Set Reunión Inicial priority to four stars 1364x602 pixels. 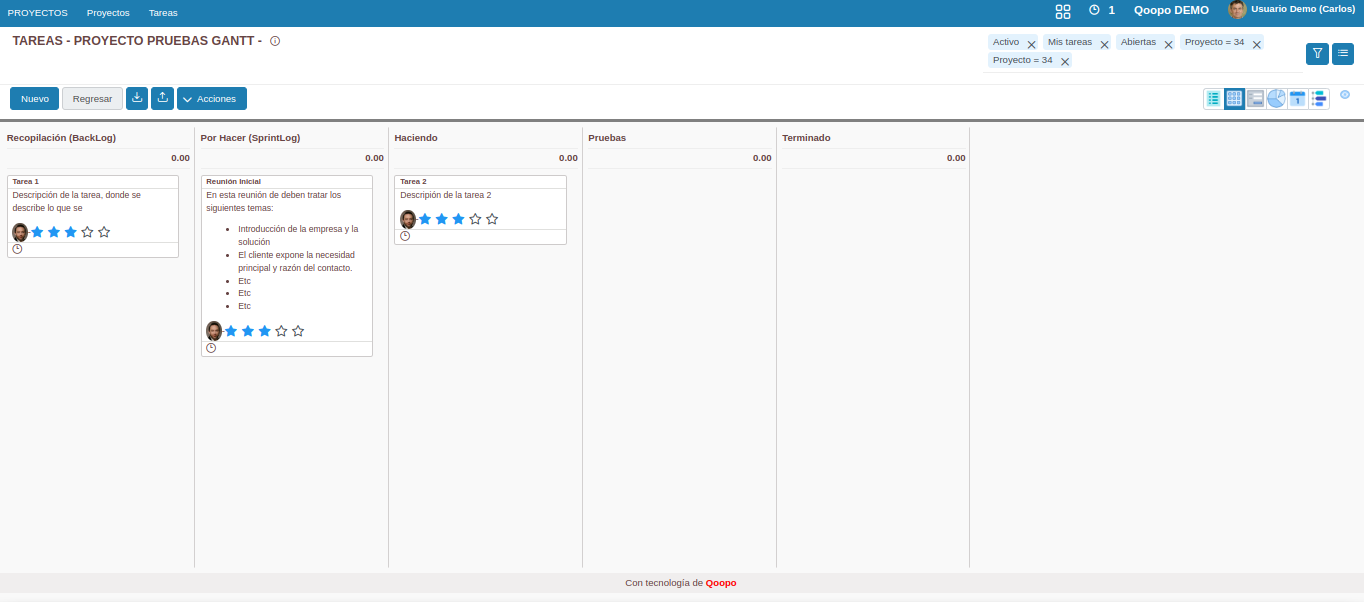[x=282, y=331]
